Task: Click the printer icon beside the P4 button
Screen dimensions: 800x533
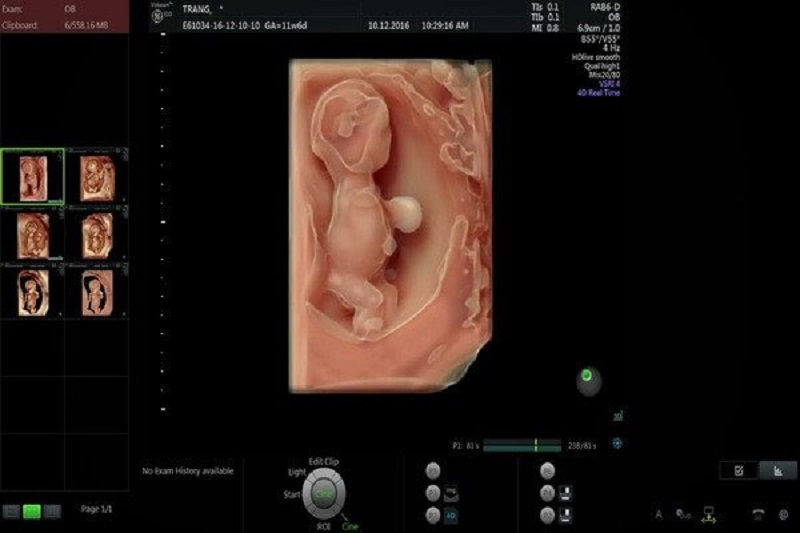Action: [x=565, y=493]
